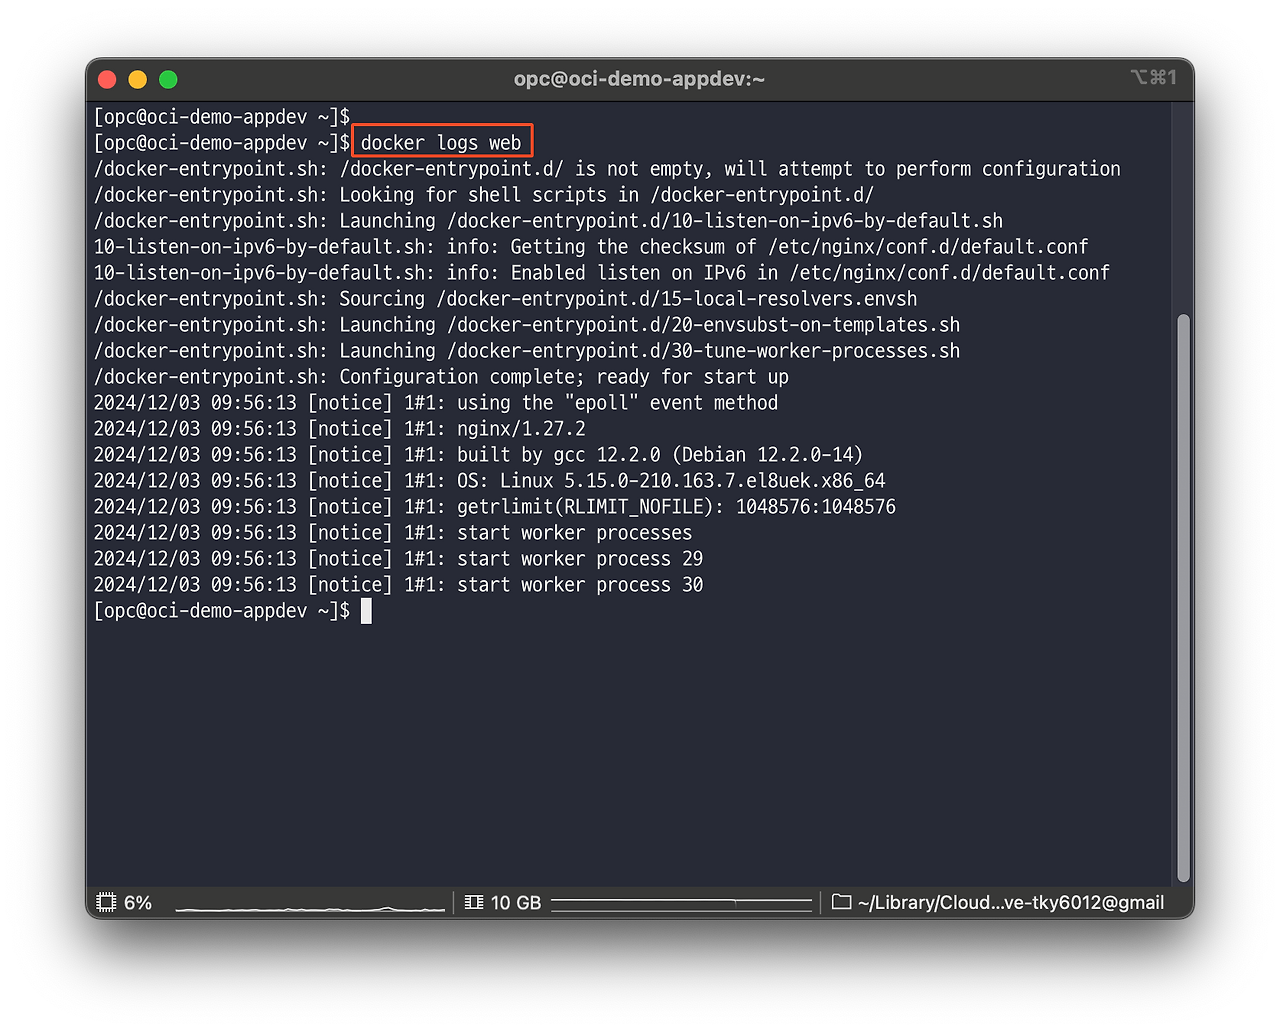Click the memory RAM icon in status bar
The image size is (1280, 1032).
474,903
